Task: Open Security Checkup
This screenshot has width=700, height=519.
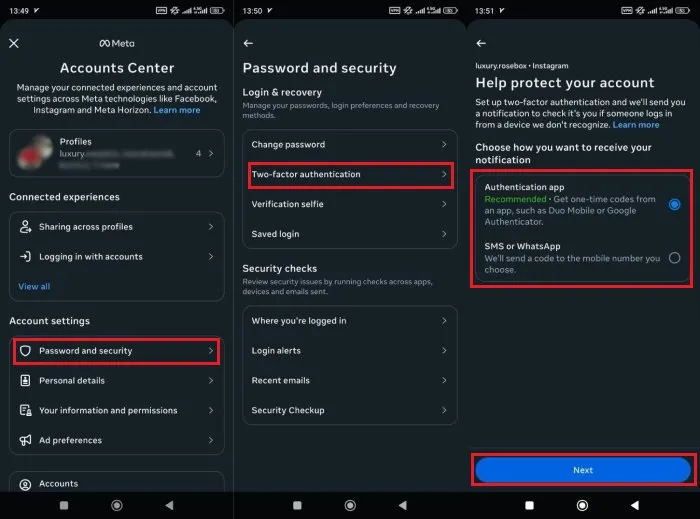Action: point(350,411)
